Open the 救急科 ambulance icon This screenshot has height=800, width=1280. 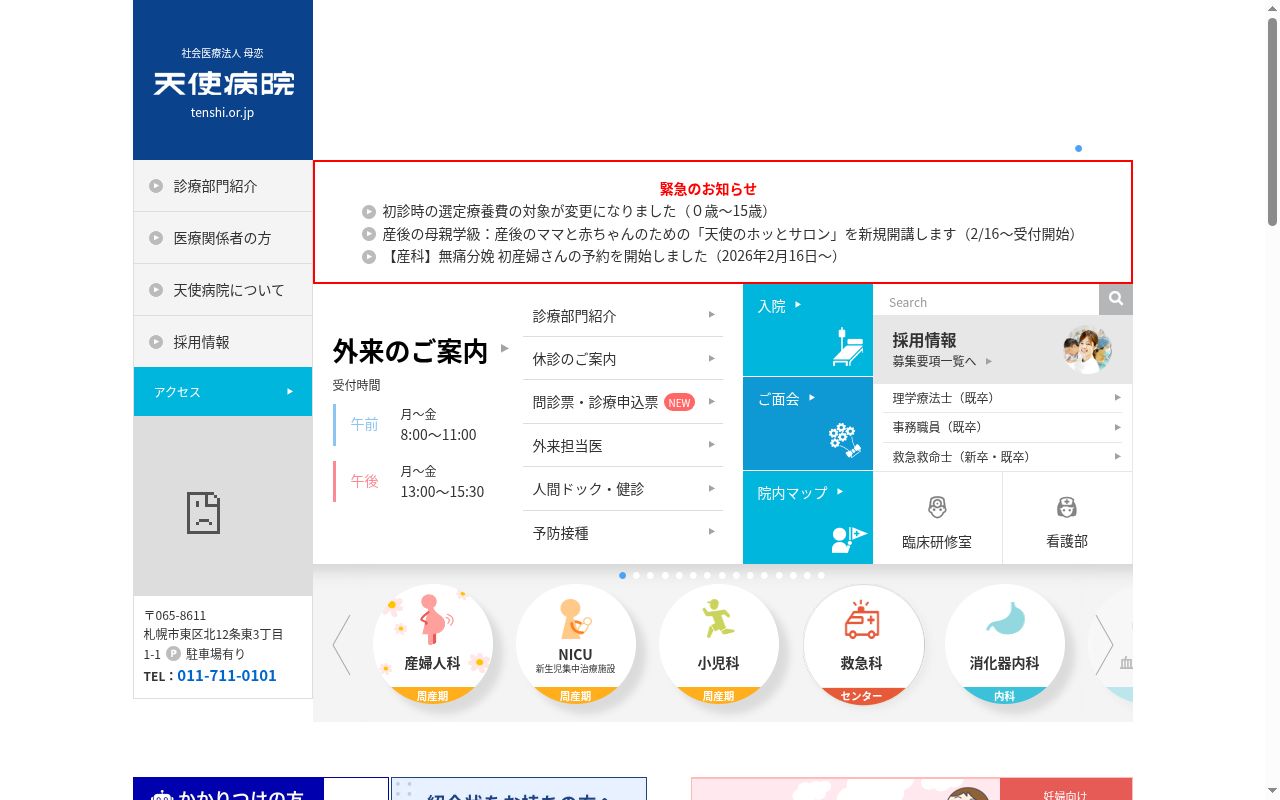tap(862, 644)
